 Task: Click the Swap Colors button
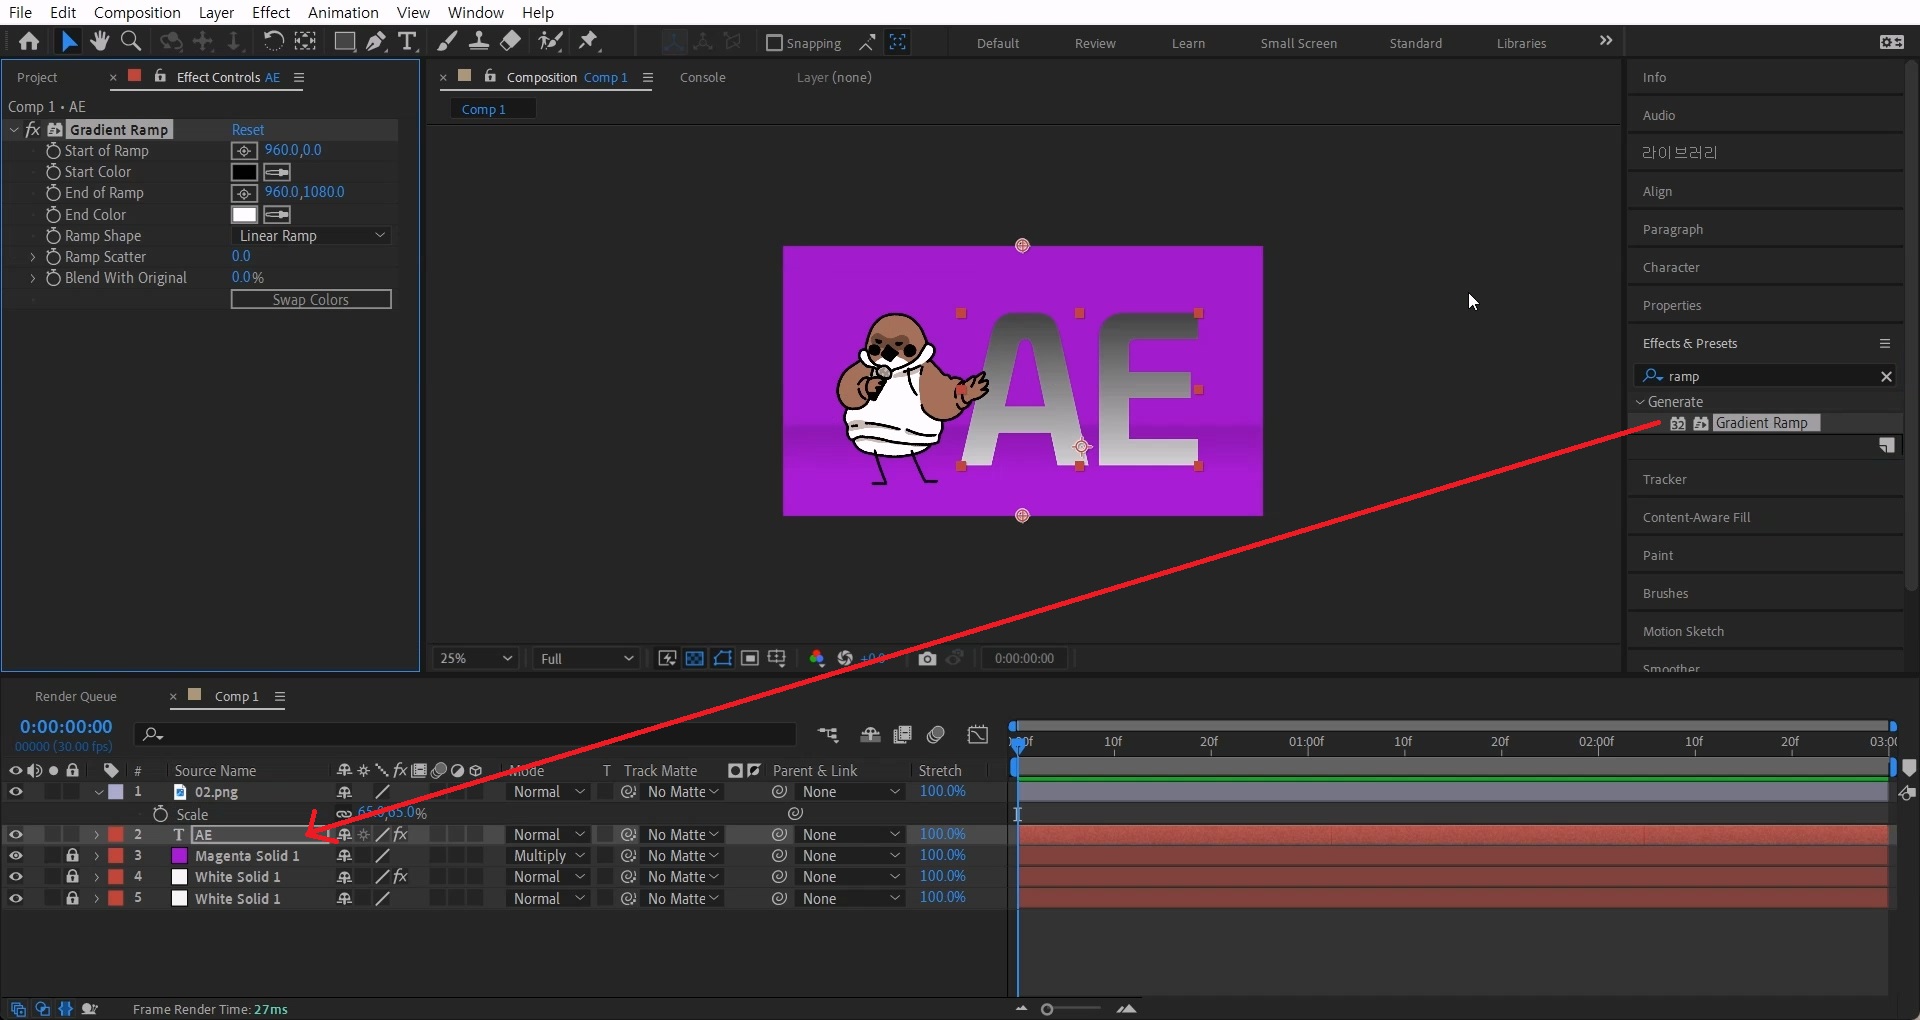pos(311,300)
